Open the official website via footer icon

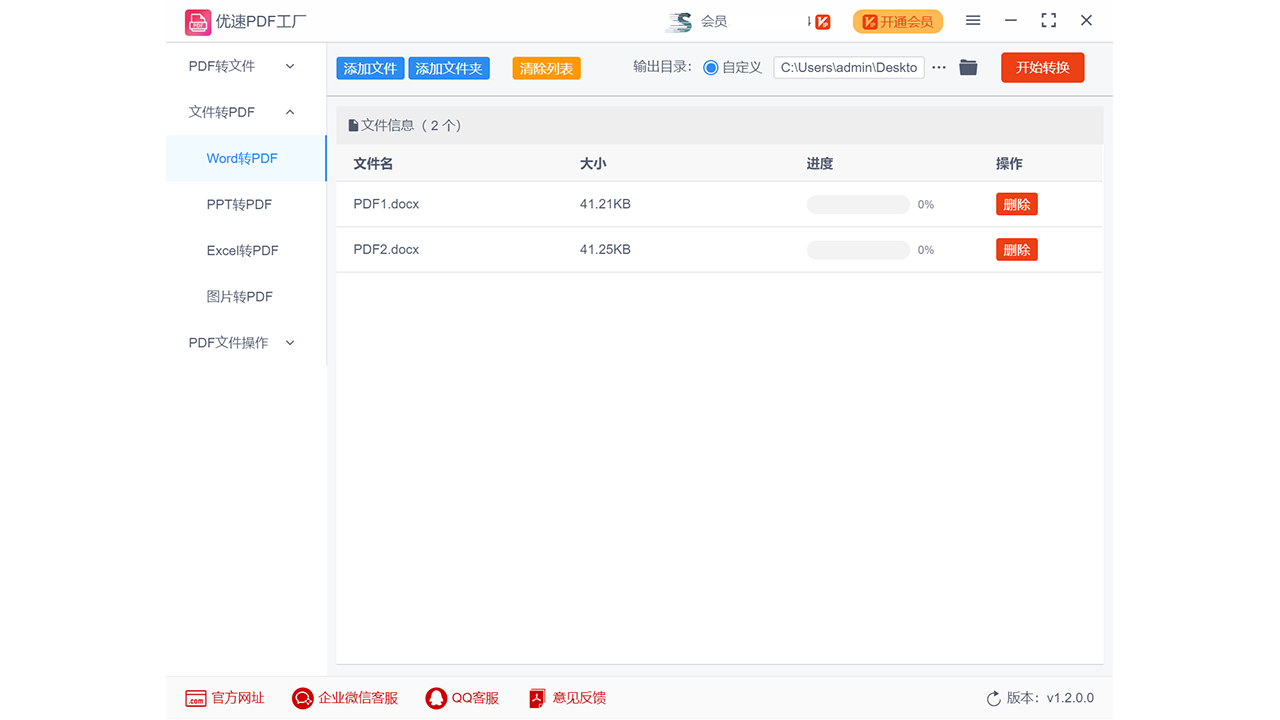pyautogui.click(x=194, y=698)
